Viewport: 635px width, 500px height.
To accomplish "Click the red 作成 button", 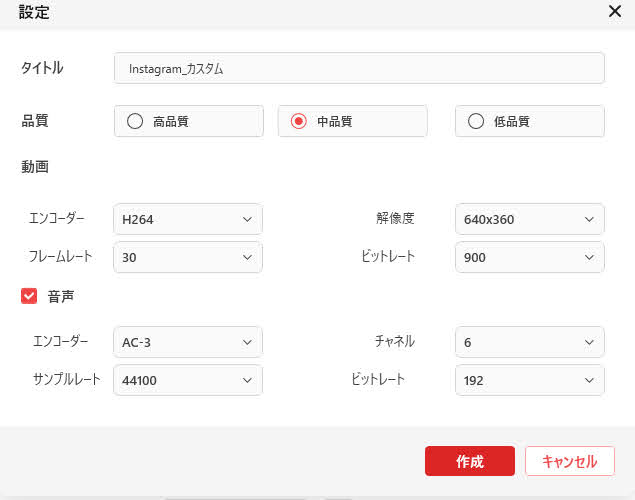I will 470,461.
